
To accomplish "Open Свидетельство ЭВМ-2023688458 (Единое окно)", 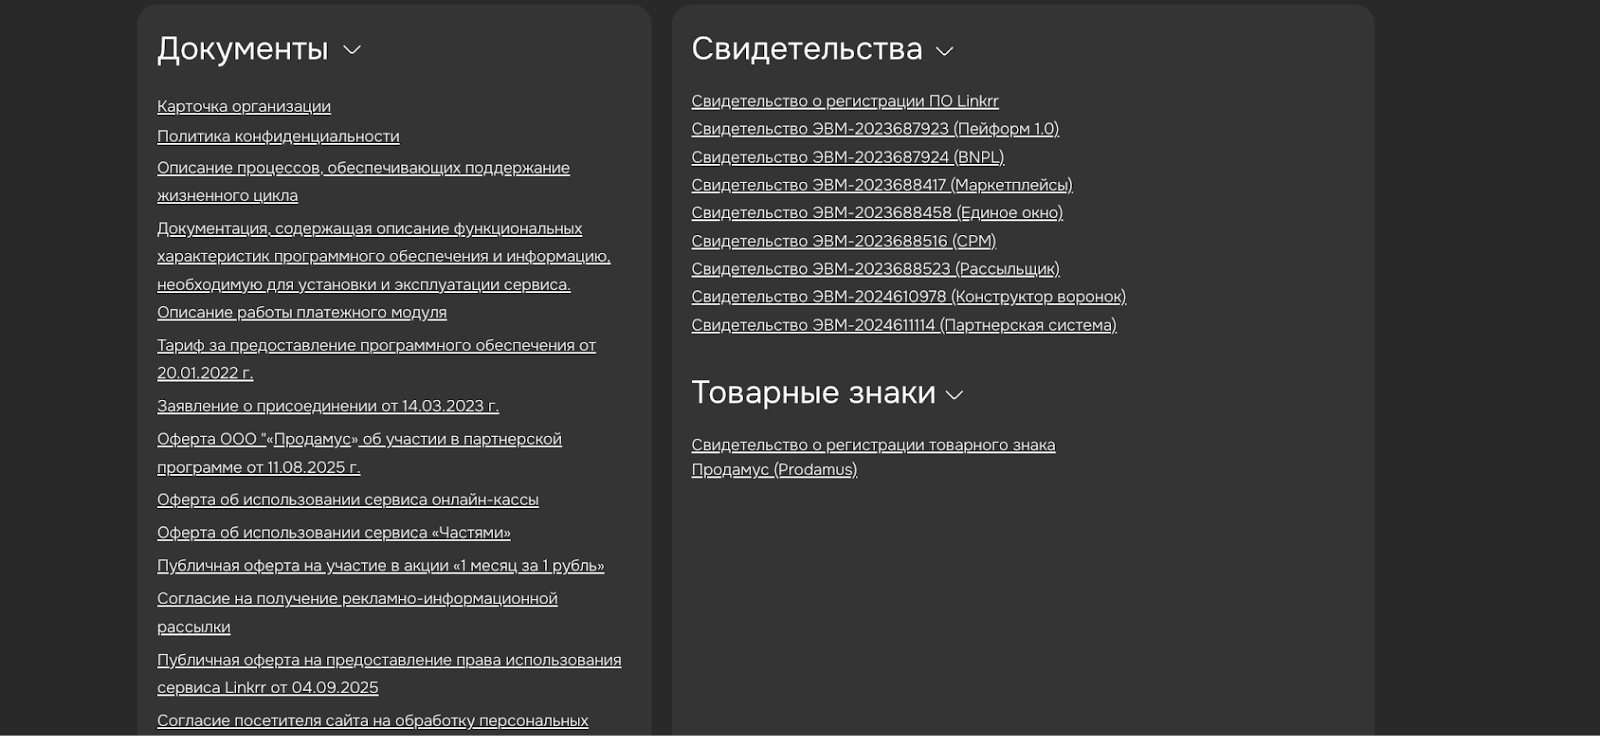I will pyautogui.click(x=877, y=213).
